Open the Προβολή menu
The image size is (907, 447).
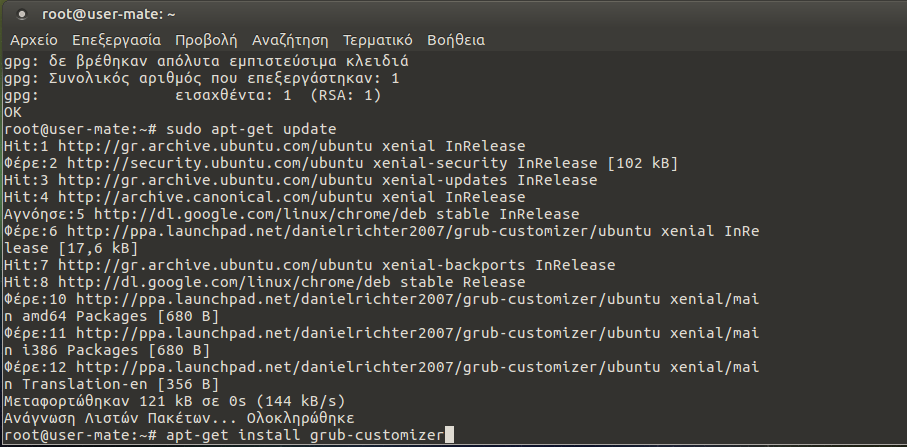tap(205, 41)
